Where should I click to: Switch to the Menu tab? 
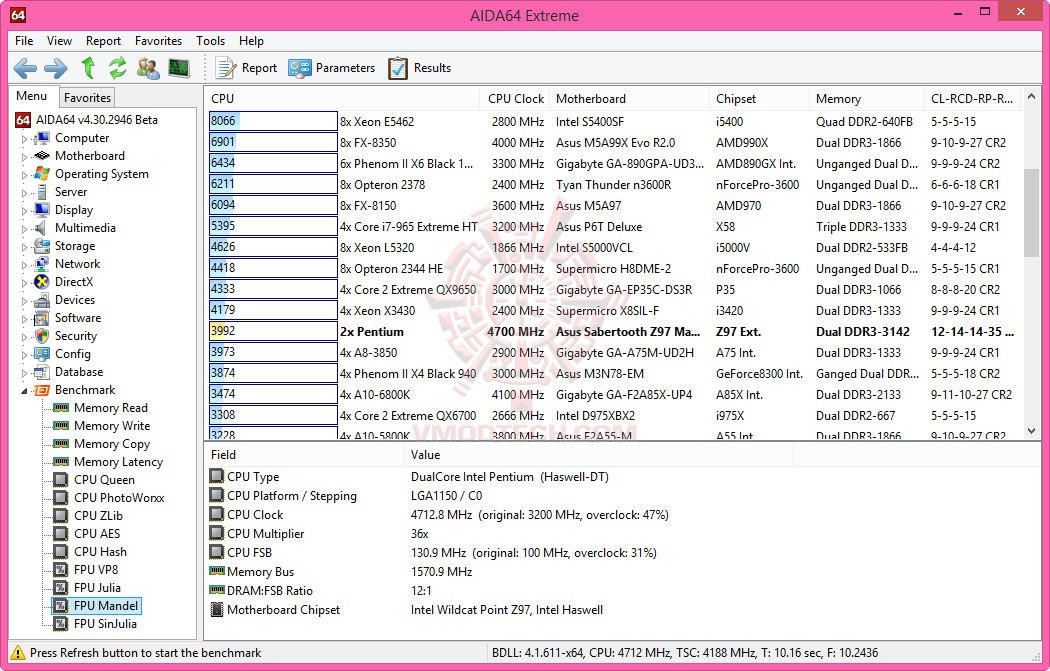tap(32, 96)
